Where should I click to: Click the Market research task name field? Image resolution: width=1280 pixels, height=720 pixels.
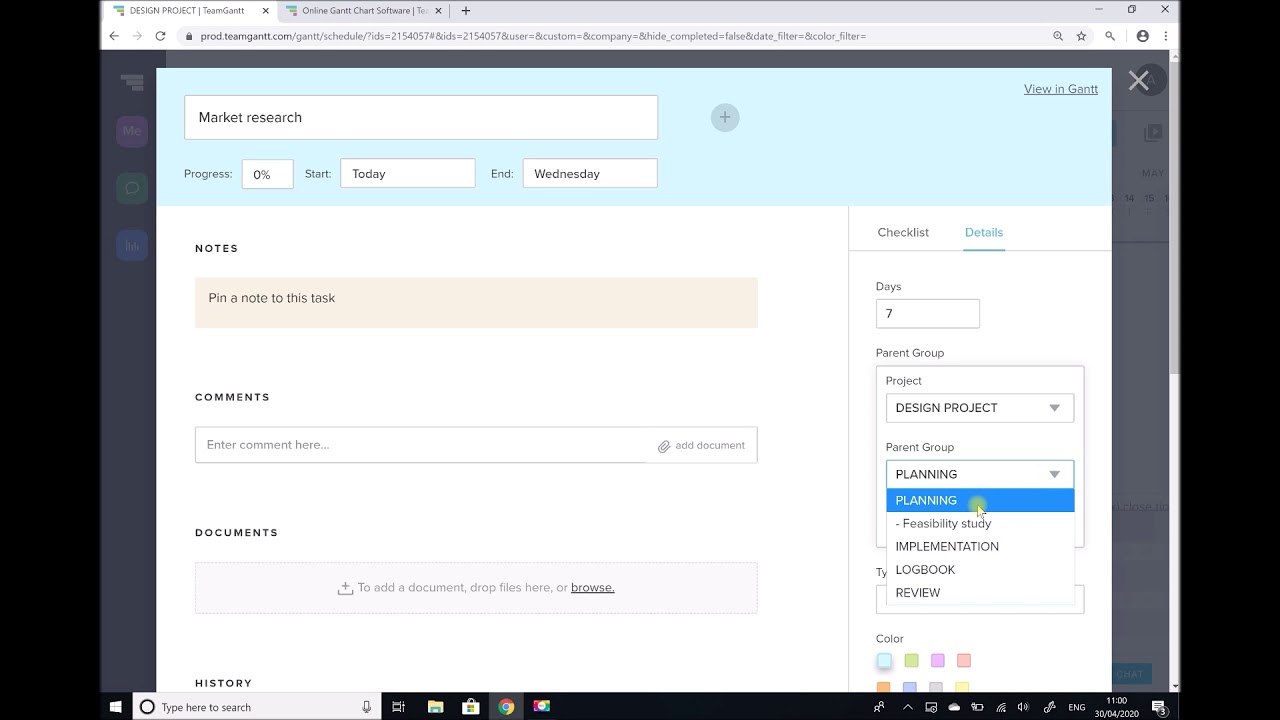[x=421, y=117]
